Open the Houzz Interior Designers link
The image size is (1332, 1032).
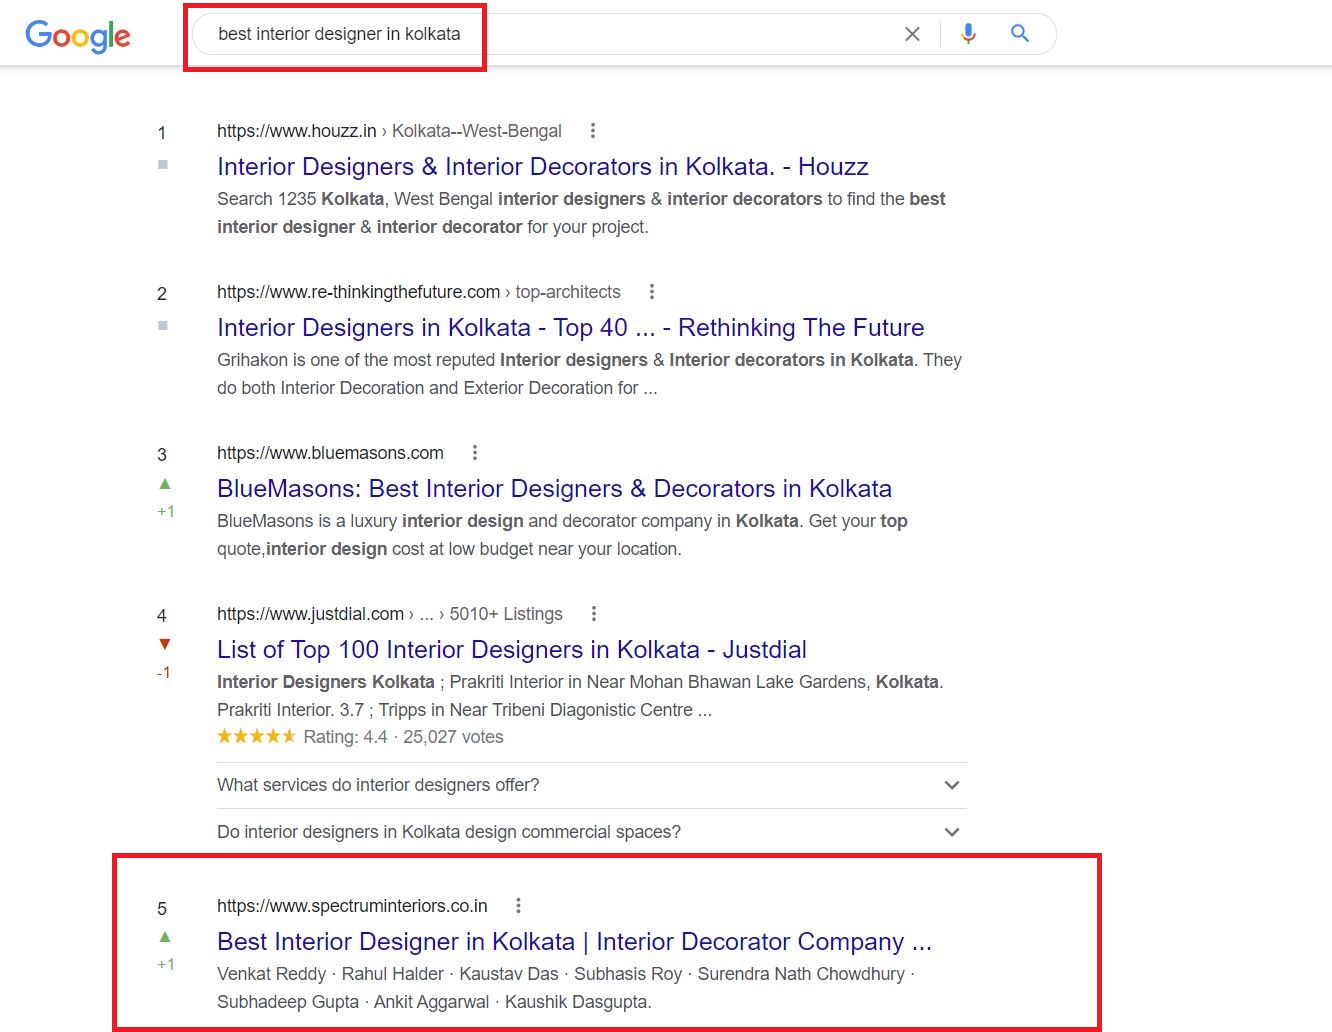[542, 167]
